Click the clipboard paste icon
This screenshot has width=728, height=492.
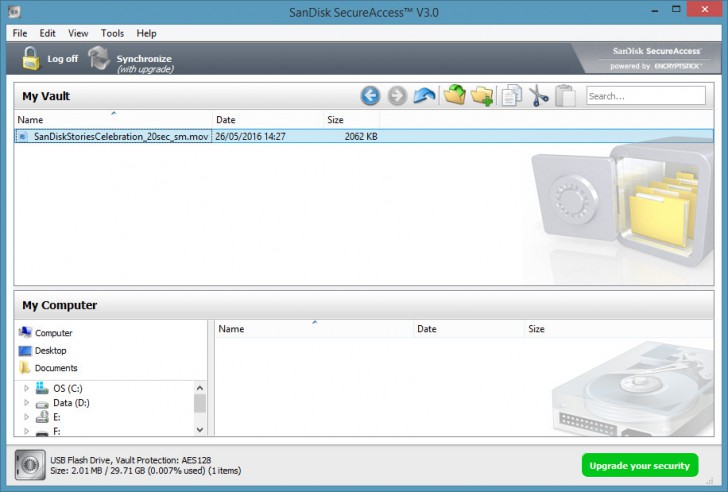coord(566,96)
